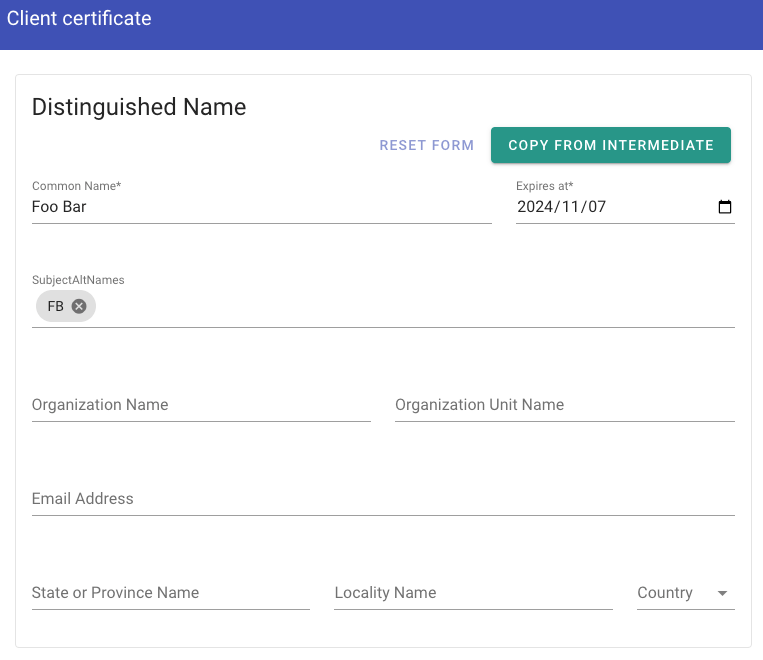Open the calendar picker icon for expiry date
Viewport: 763px width, 660px height.
point(725,207)
